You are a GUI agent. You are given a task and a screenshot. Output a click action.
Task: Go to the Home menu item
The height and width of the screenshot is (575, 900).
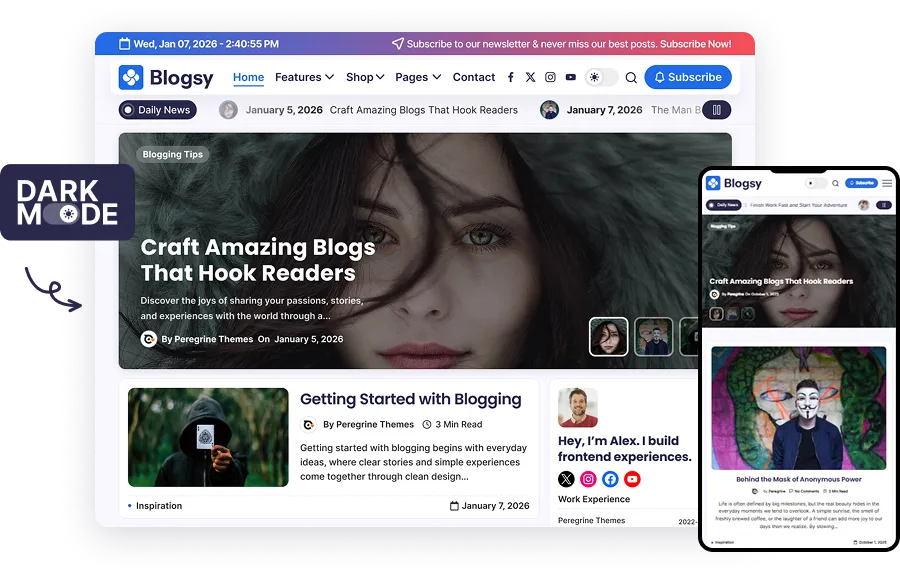[248, 77]
